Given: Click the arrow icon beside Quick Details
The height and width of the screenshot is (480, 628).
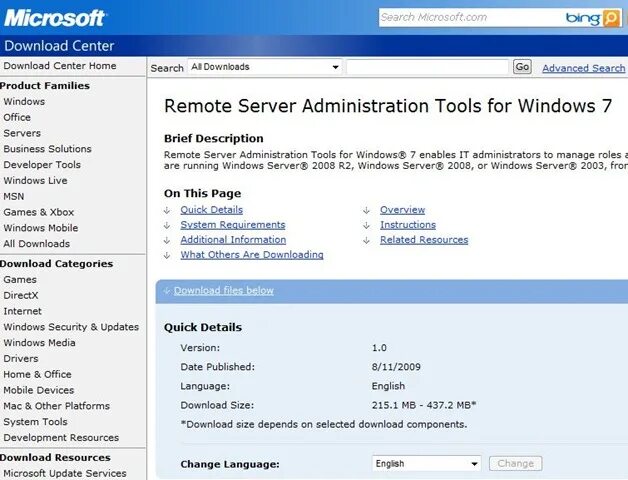Looking at the screenshot, I should coord(167,210).
